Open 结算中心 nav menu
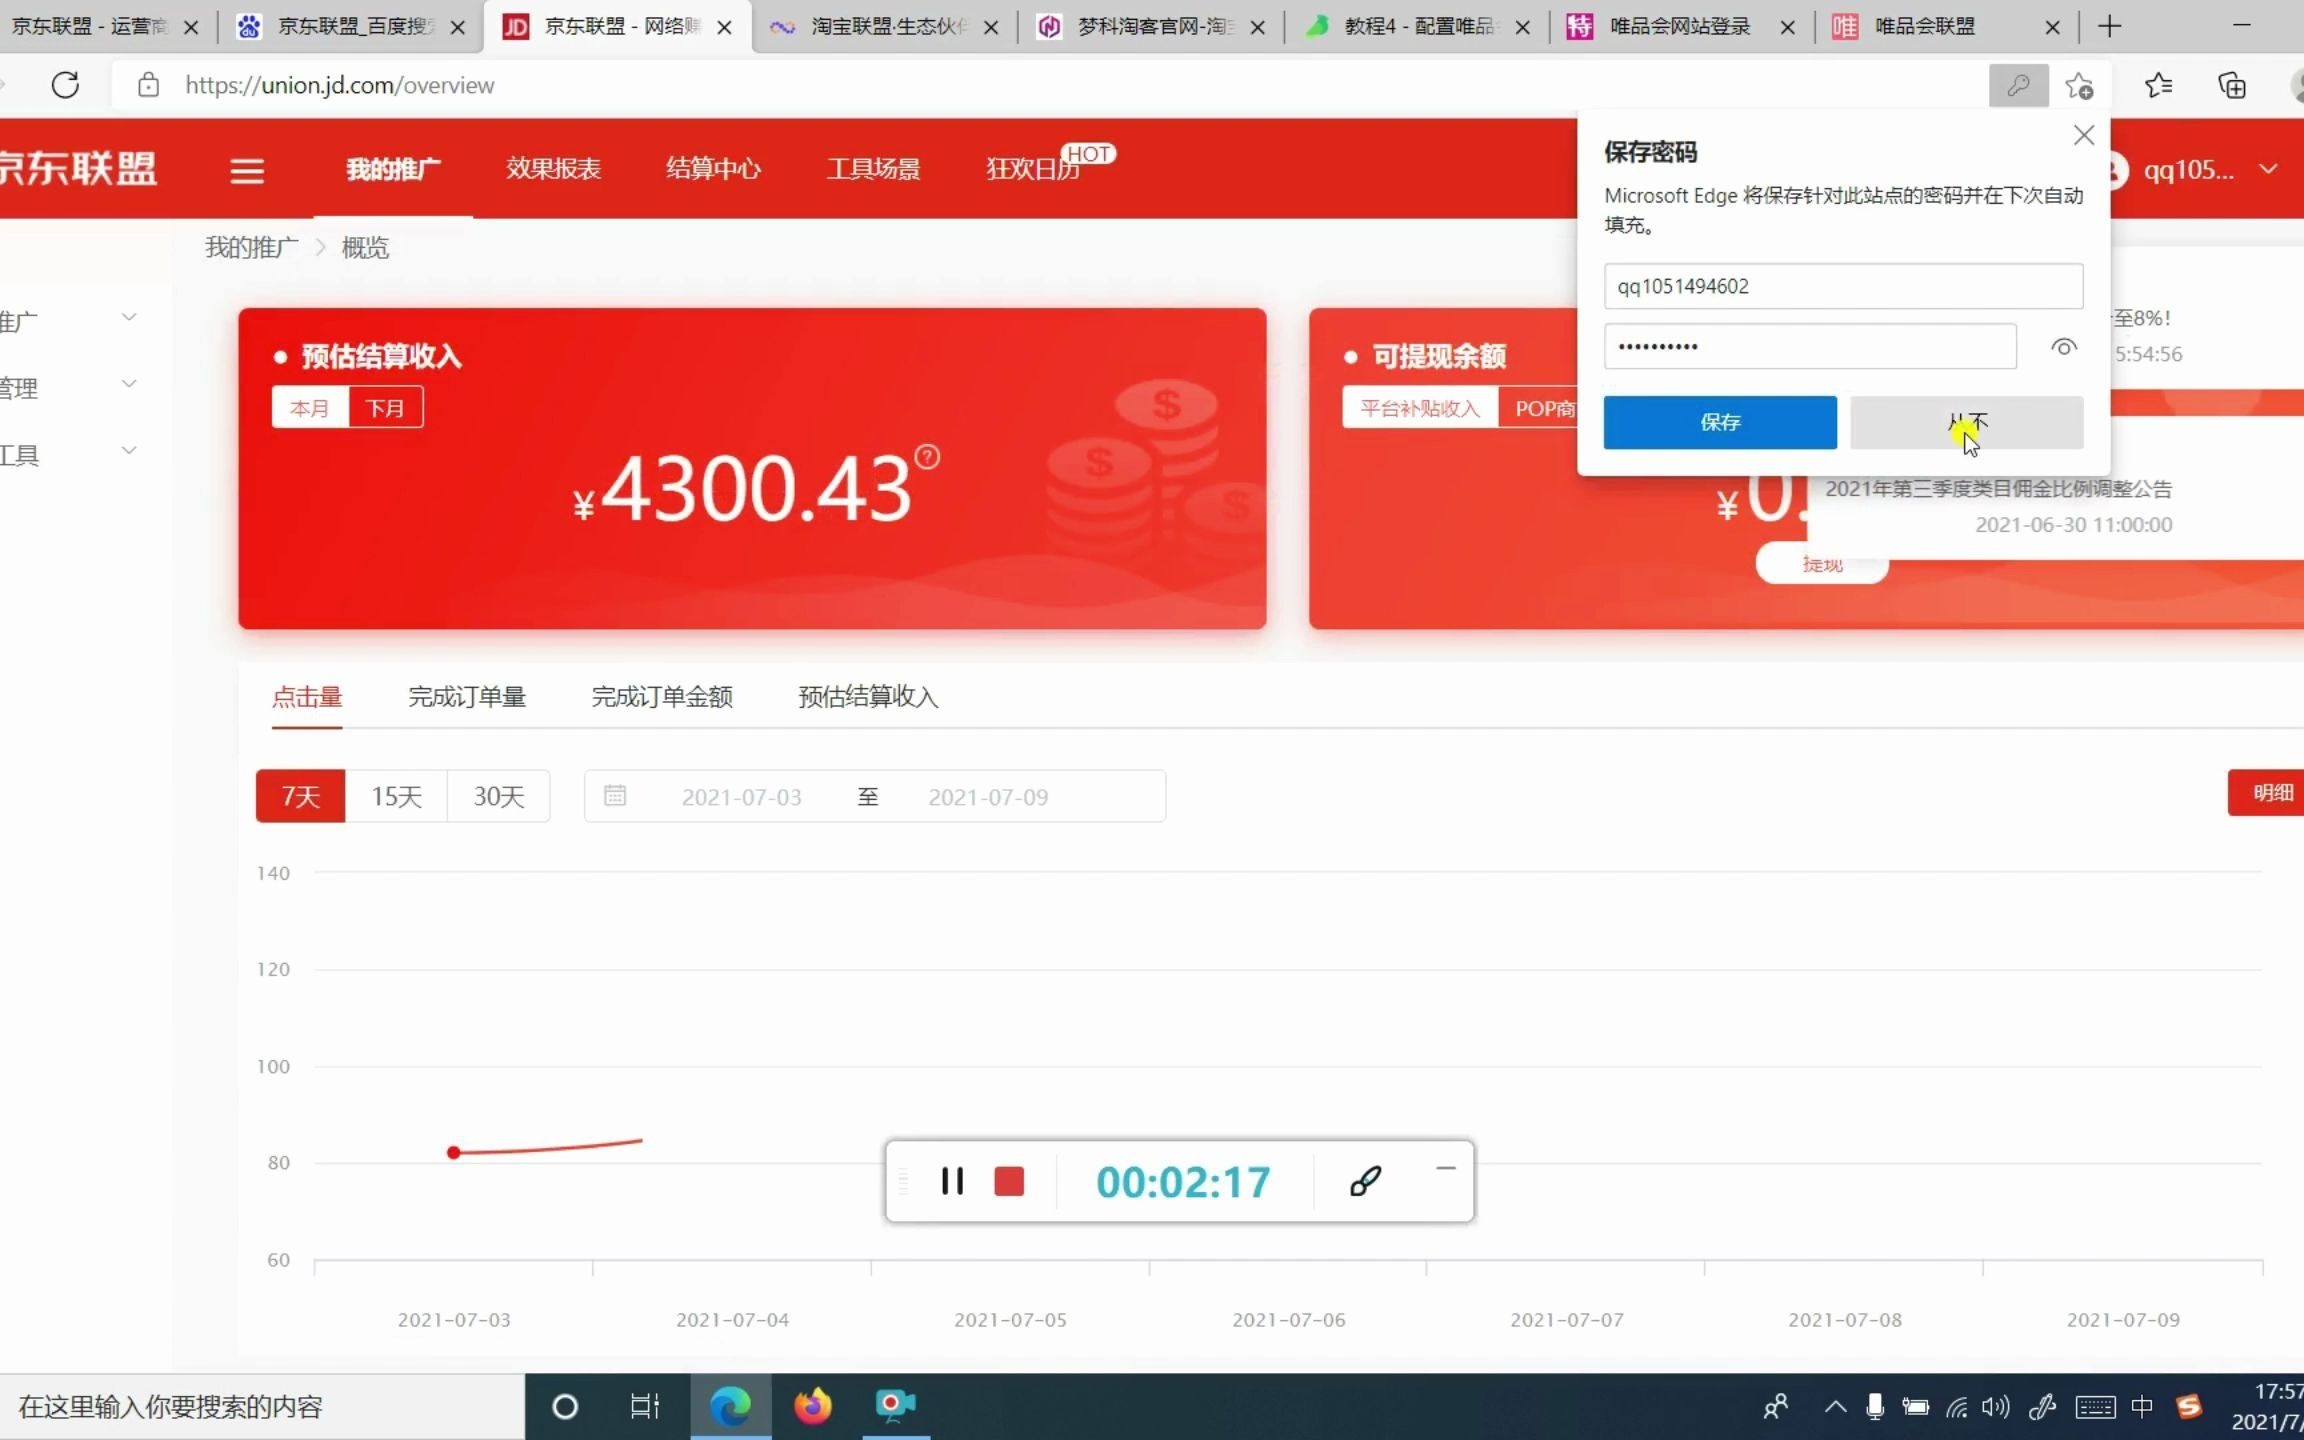Screen dimensions: 2304x1440 pos(713,169)
